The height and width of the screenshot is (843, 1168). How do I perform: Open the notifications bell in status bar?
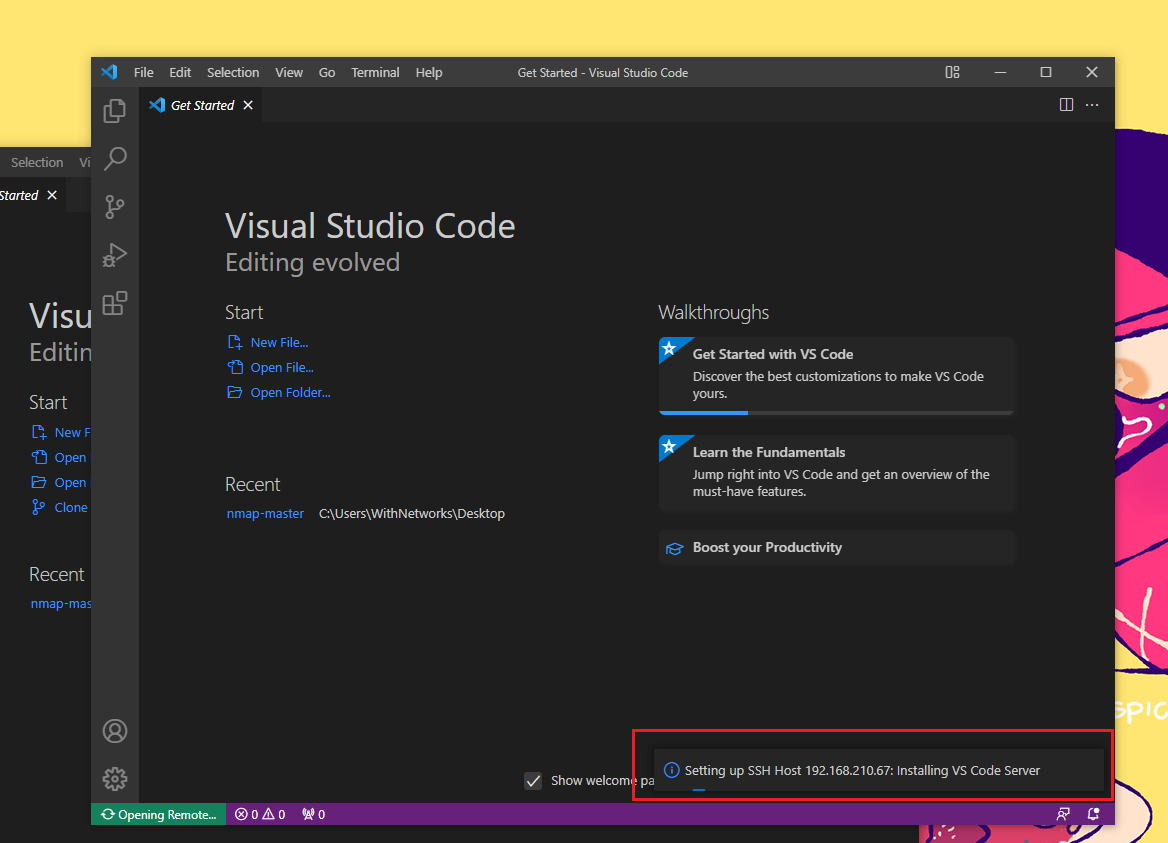pos(1093,814)
